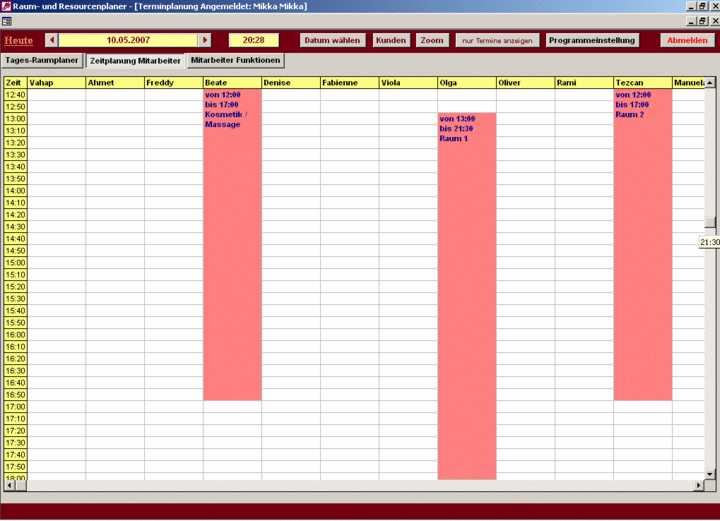The height and width of the screenshot is (521, 720).
Task: Select Olga's Raum 1 appointment
Action: 467,296
